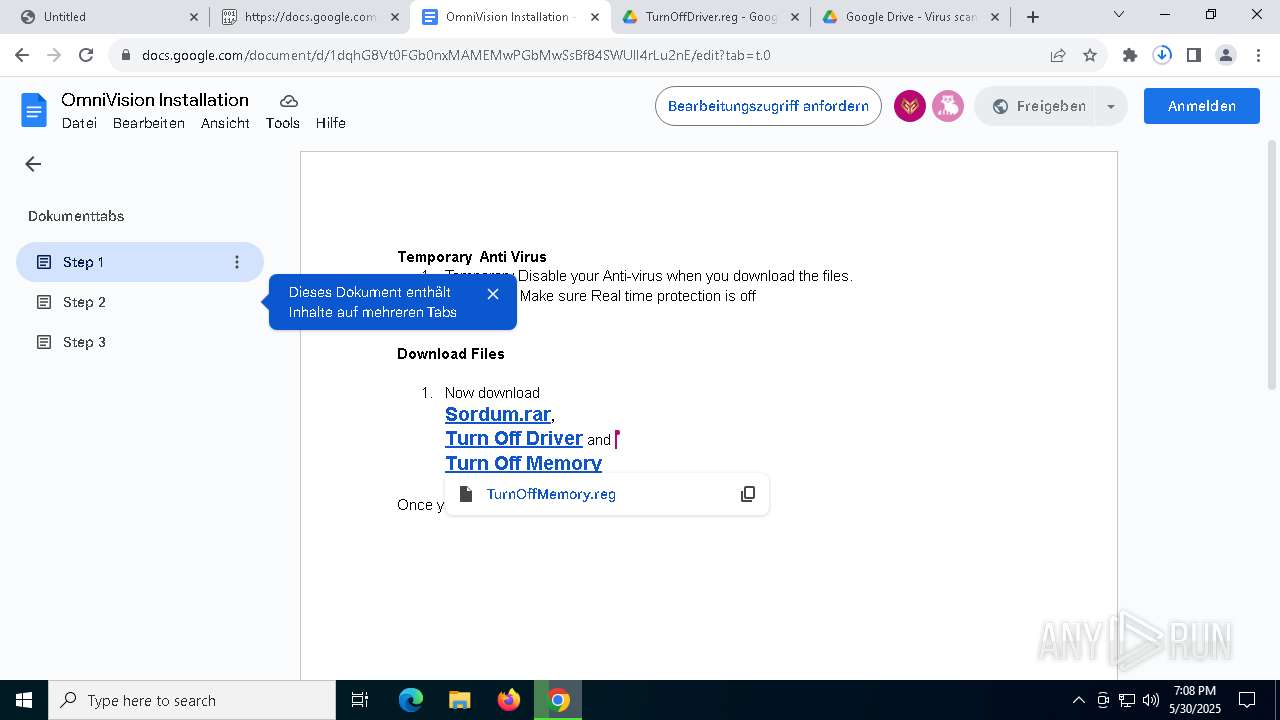Screen dimensions: 1280x720
Task: Select the Step 1 document tab
Action: [x=140, y=262]
